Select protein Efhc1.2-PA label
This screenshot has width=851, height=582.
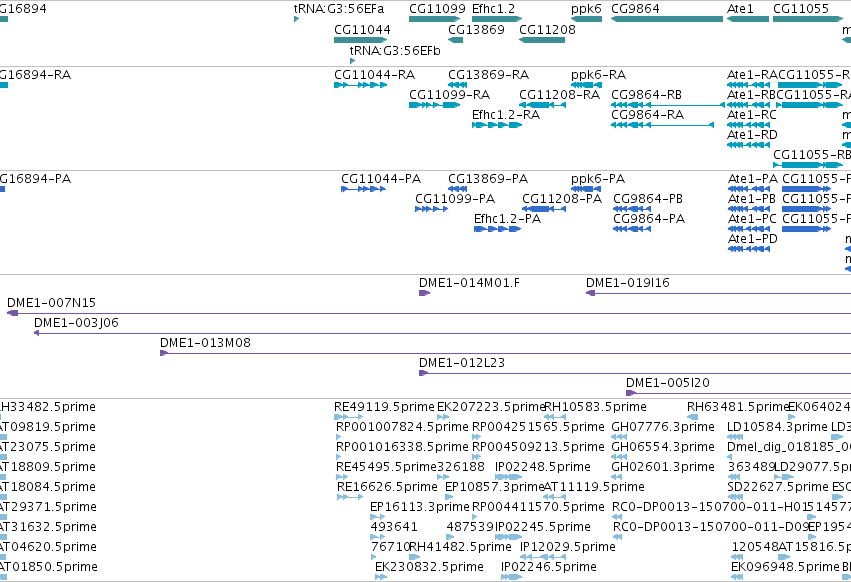(507, 219)
